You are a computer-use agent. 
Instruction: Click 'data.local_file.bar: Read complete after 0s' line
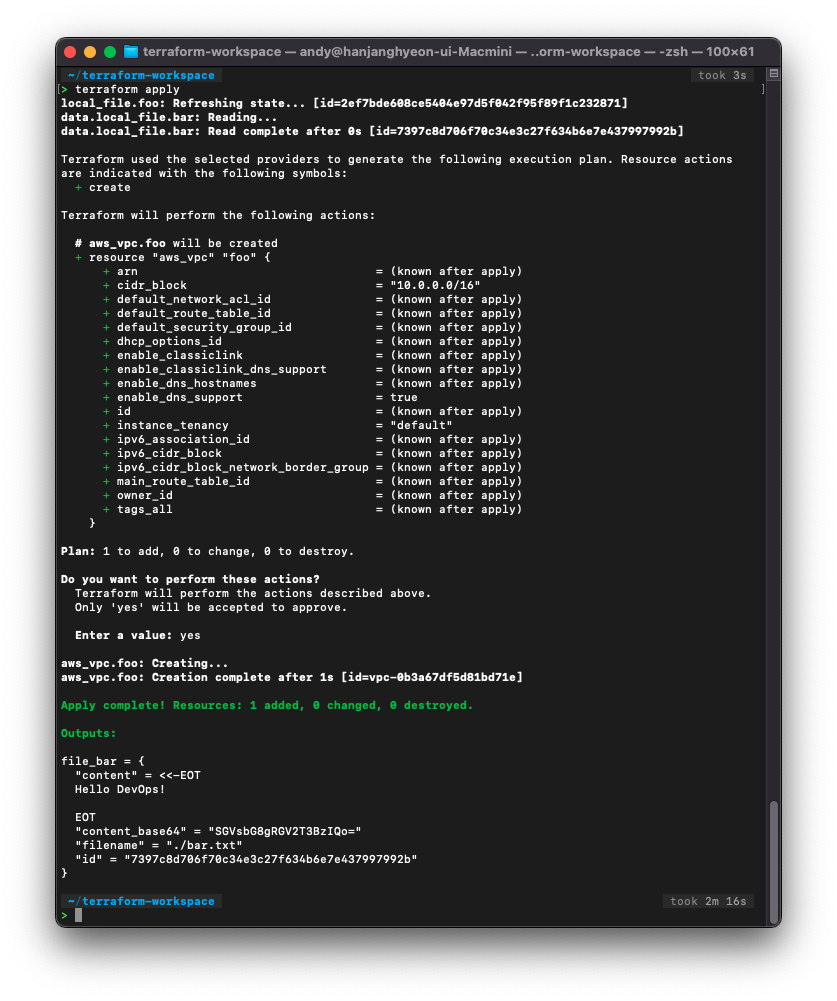[372, 132]
